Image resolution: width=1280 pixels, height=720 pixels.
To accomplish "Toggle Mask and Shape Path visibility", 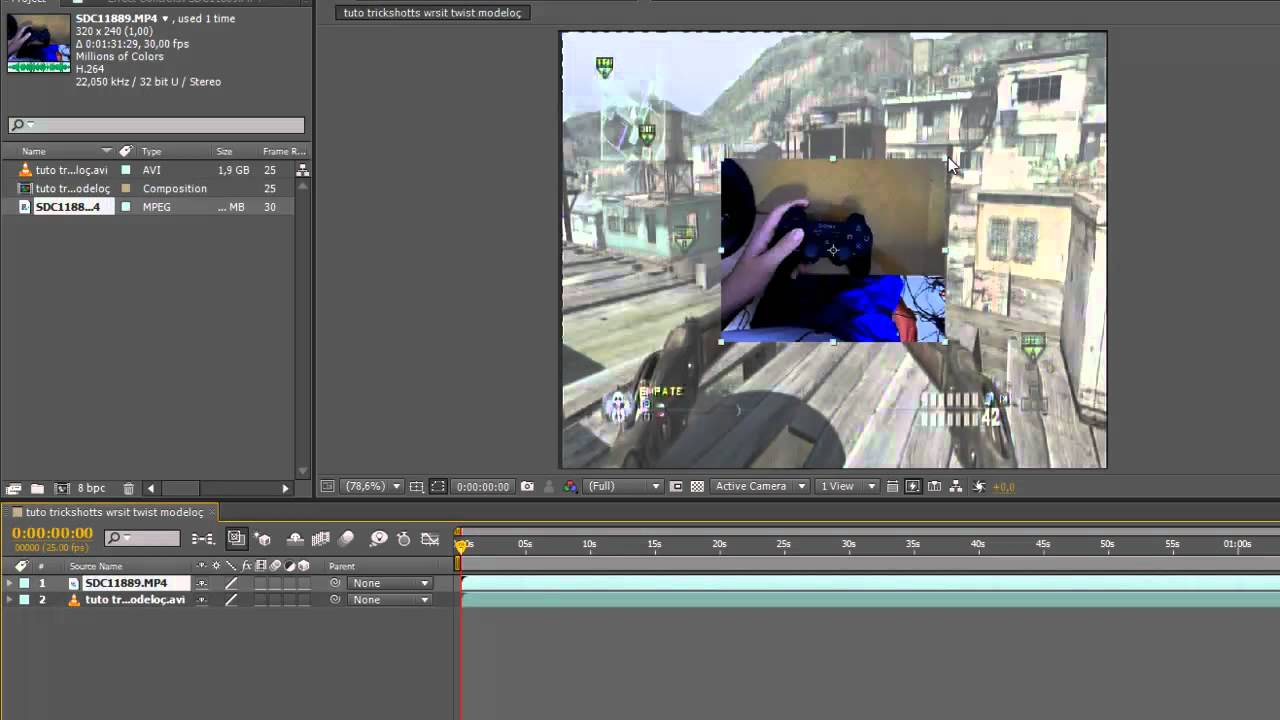I will click(439, 486).
